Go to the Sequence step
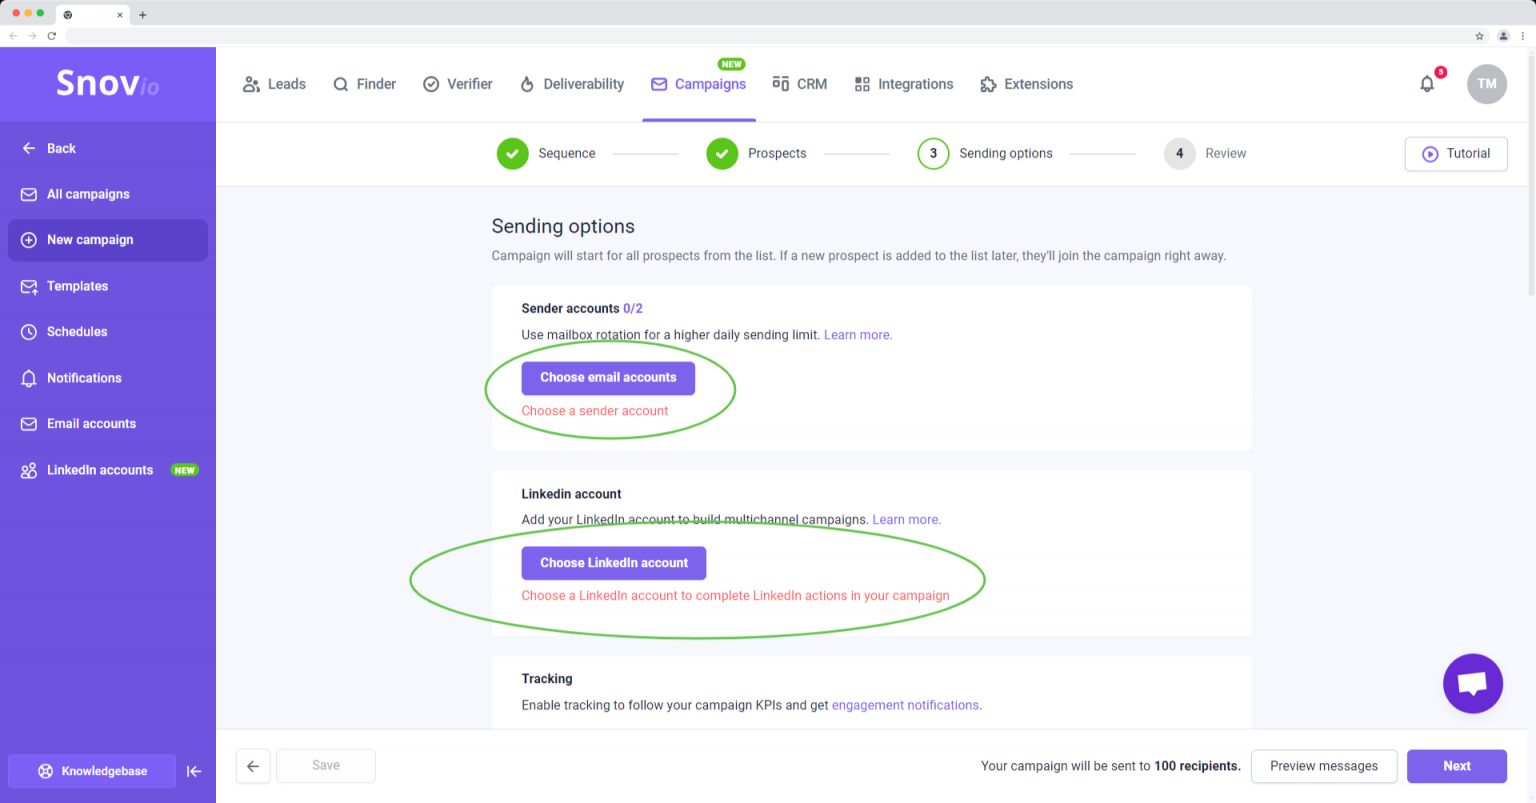The height and width of the screenshot is (803, 1536). coord(546,153)
